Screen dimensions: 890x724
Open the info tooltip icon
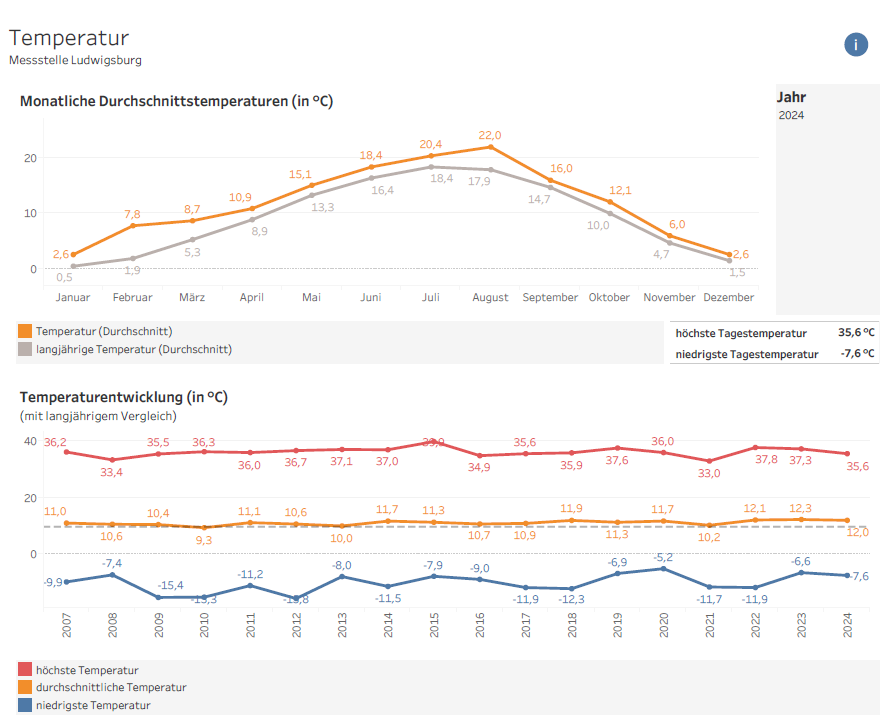click(856, 44)
